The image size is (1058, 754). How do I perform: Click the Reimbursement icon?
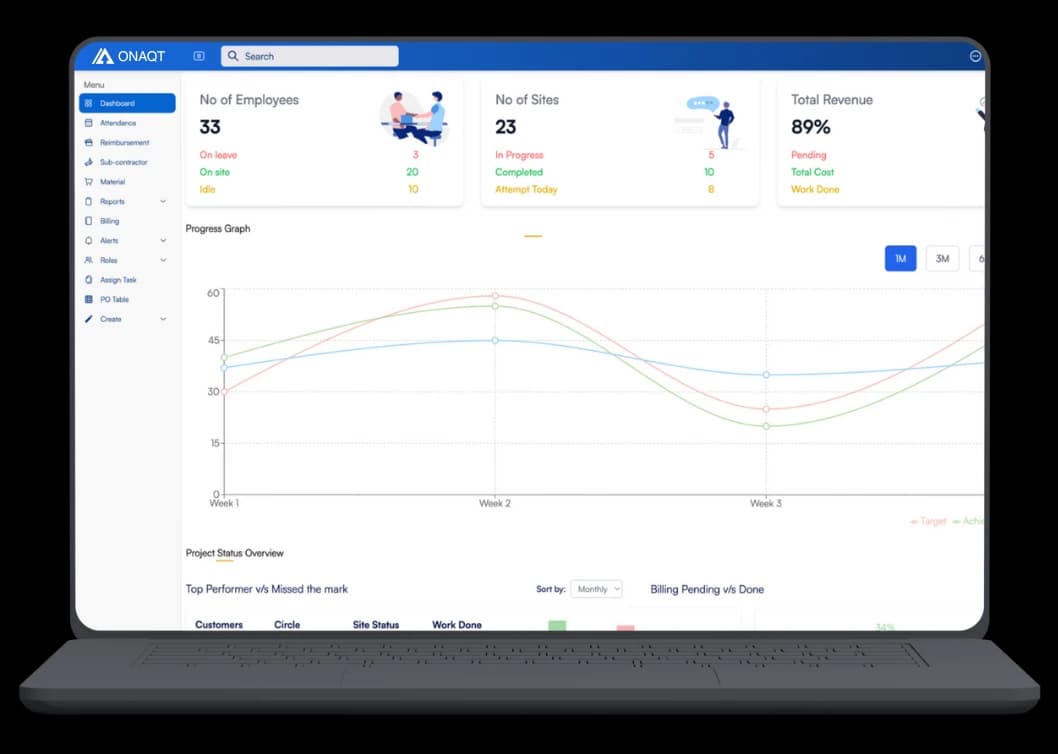(91, 142)
